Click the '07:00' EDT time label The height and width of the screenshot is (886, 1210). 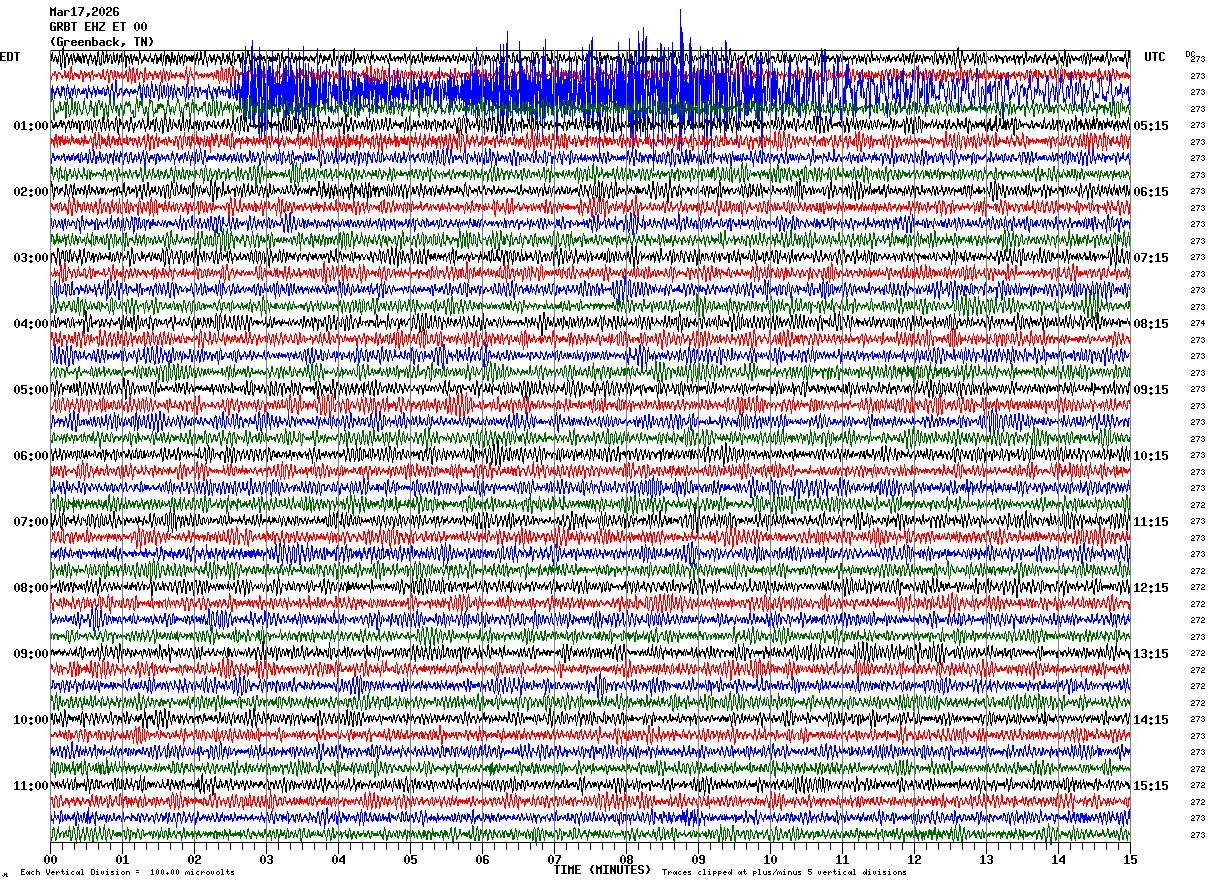point(31,522)
